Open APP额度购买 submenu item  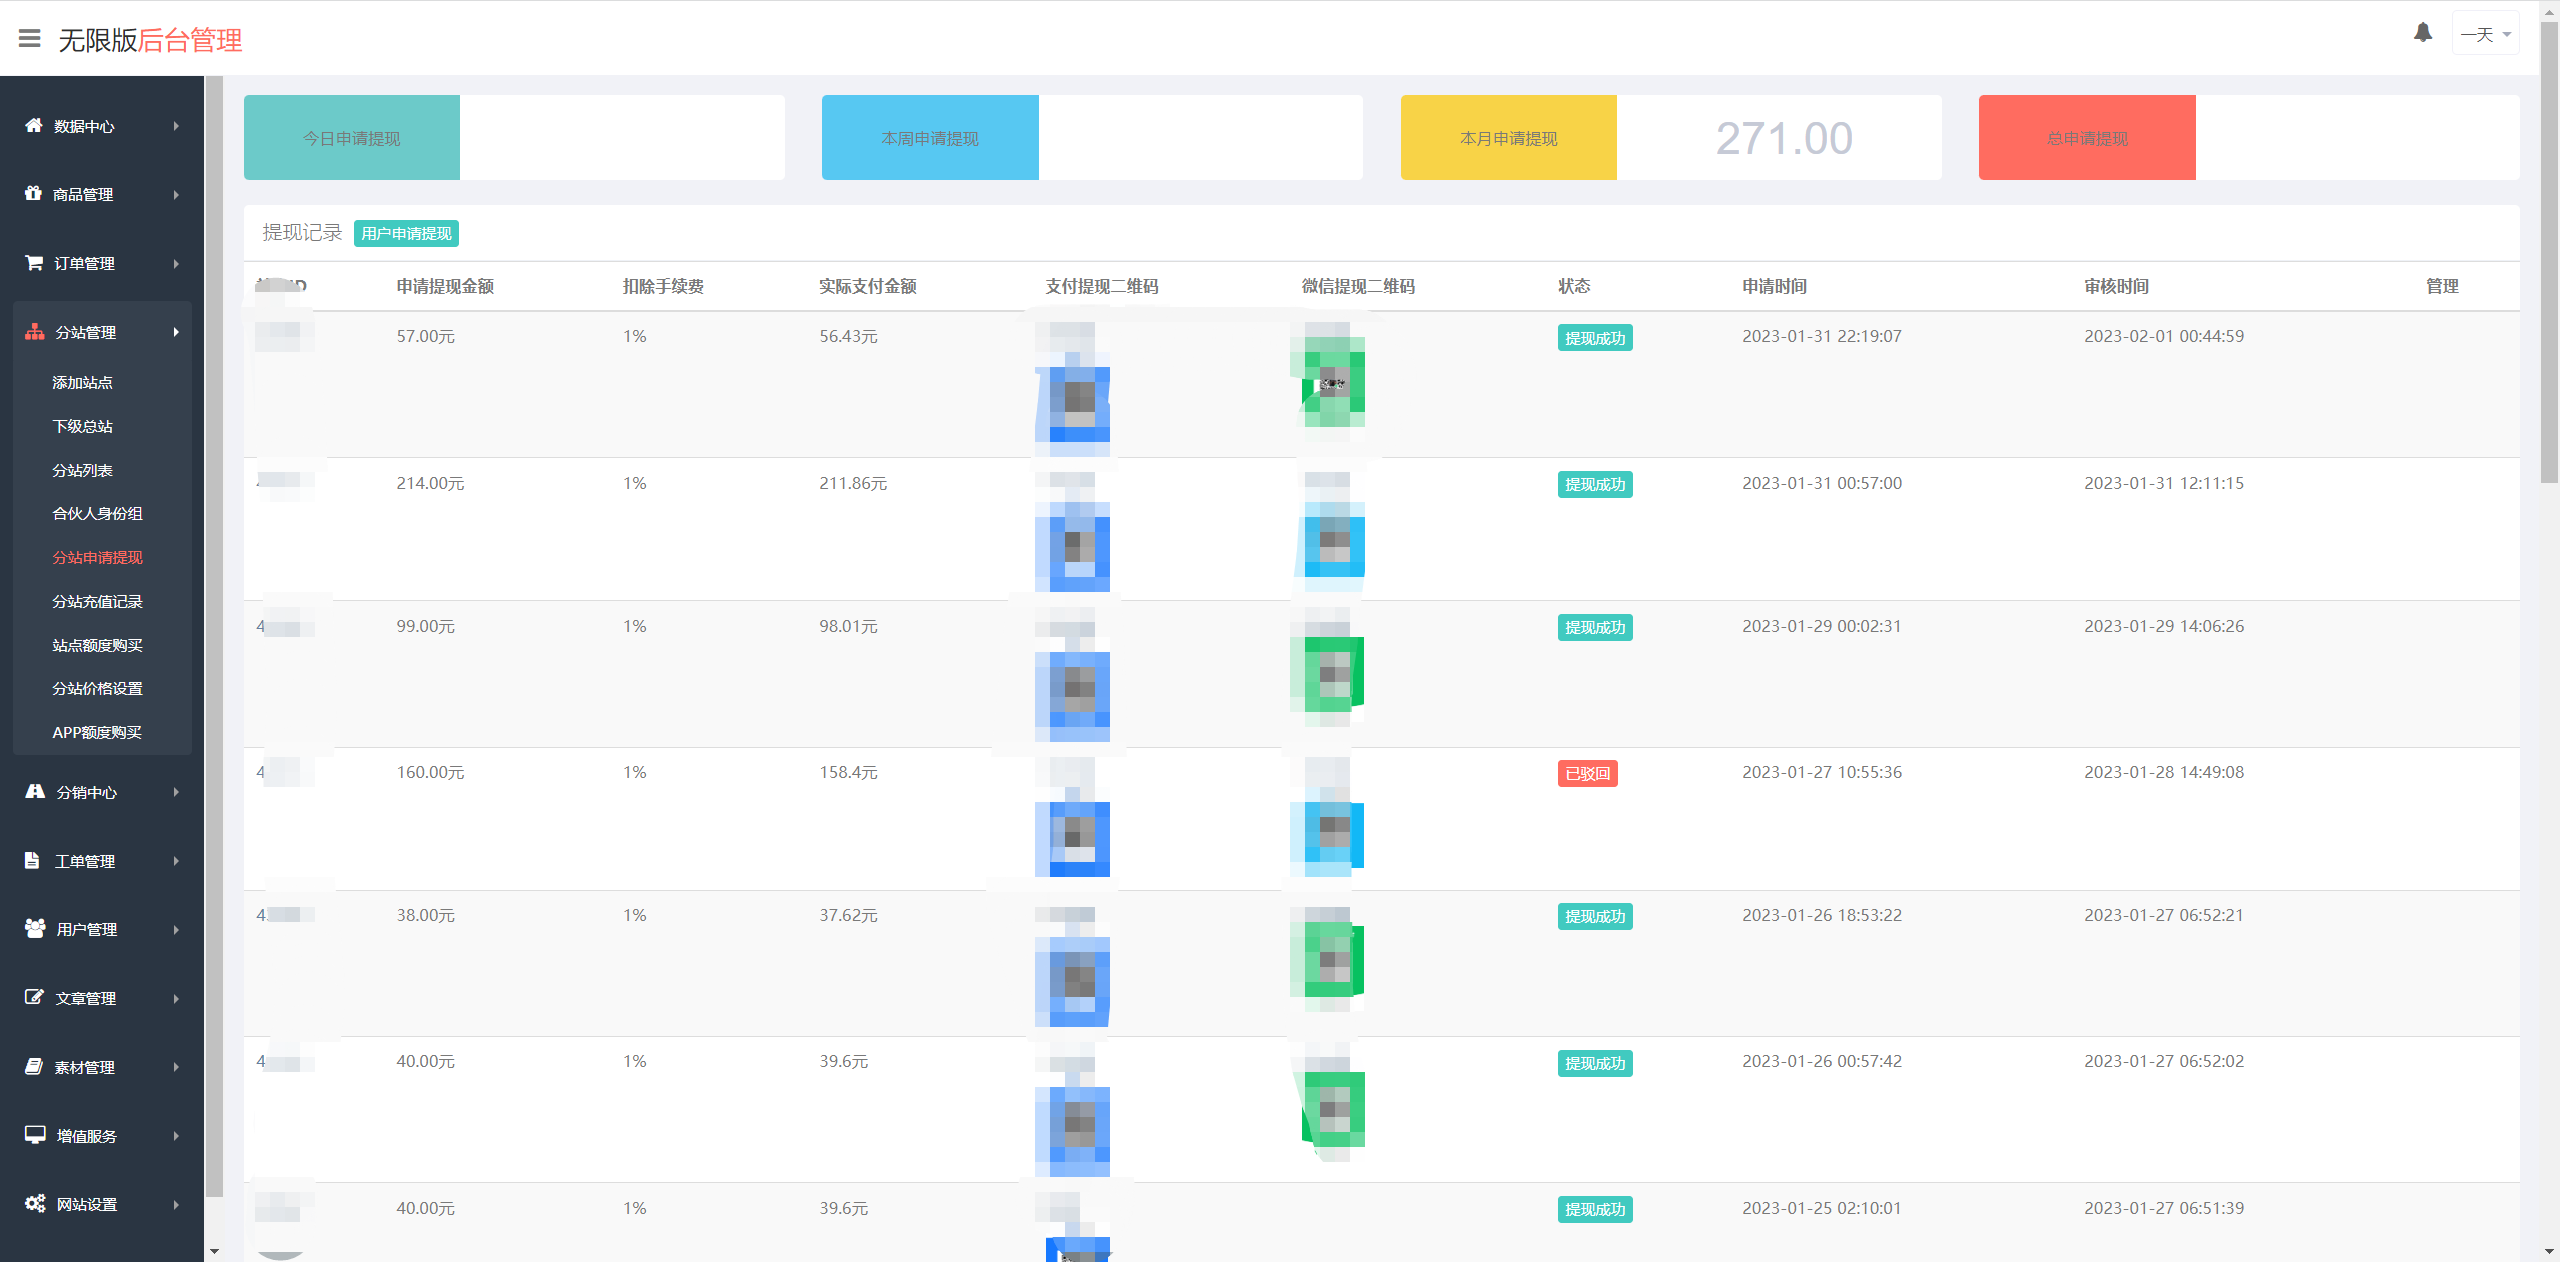tap(97, 732)
